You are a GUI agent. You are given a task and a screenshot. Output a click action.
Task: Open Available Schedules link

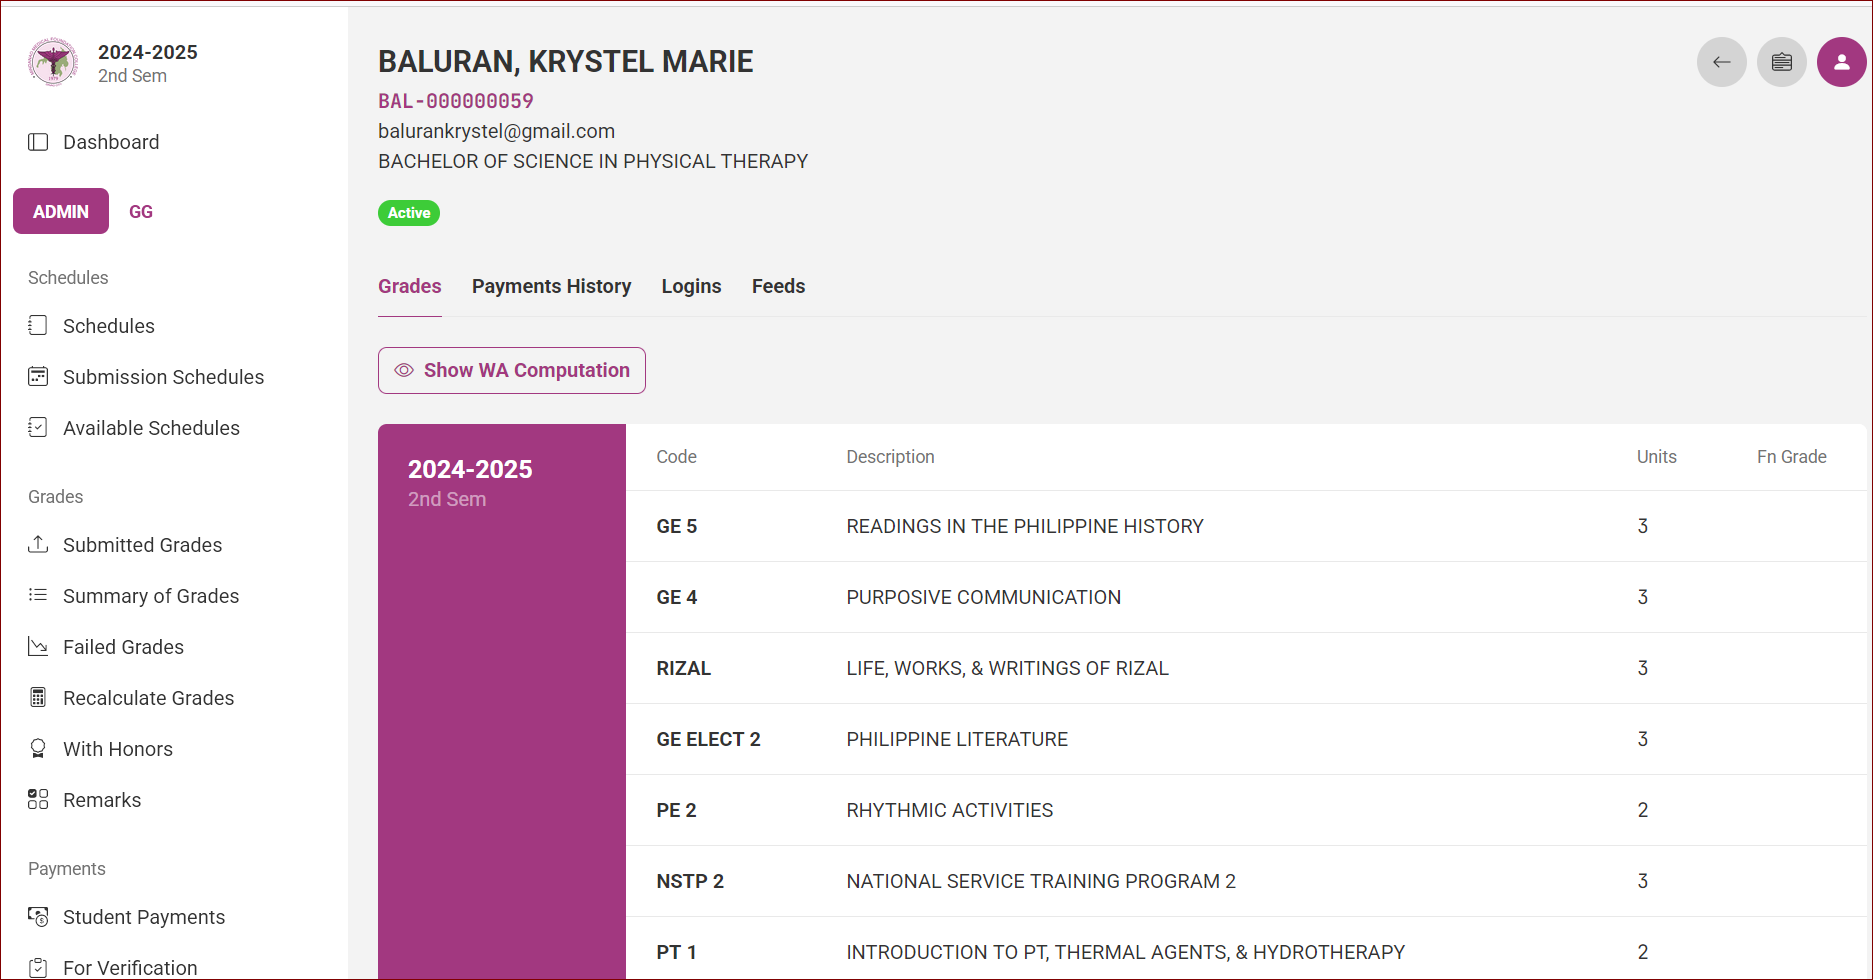[152, 428]
